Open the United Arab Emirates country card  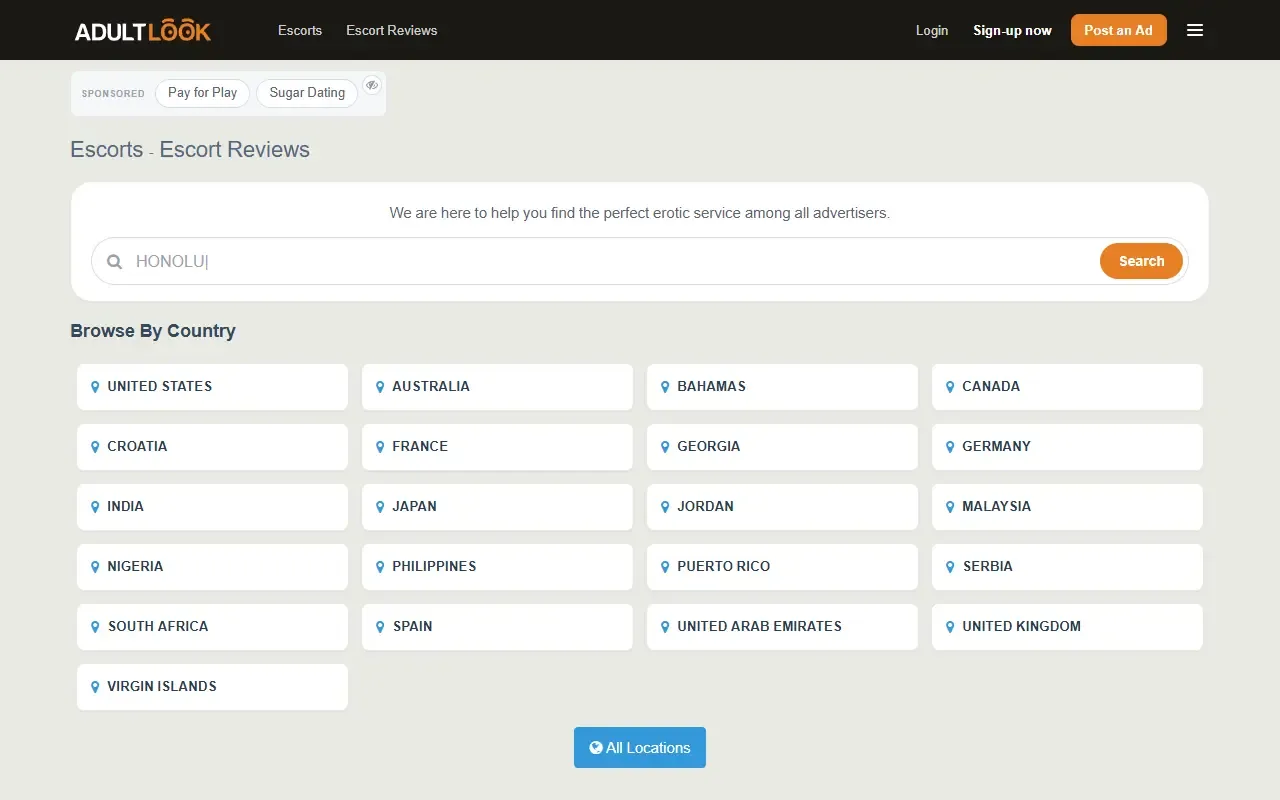click(782, 627)
